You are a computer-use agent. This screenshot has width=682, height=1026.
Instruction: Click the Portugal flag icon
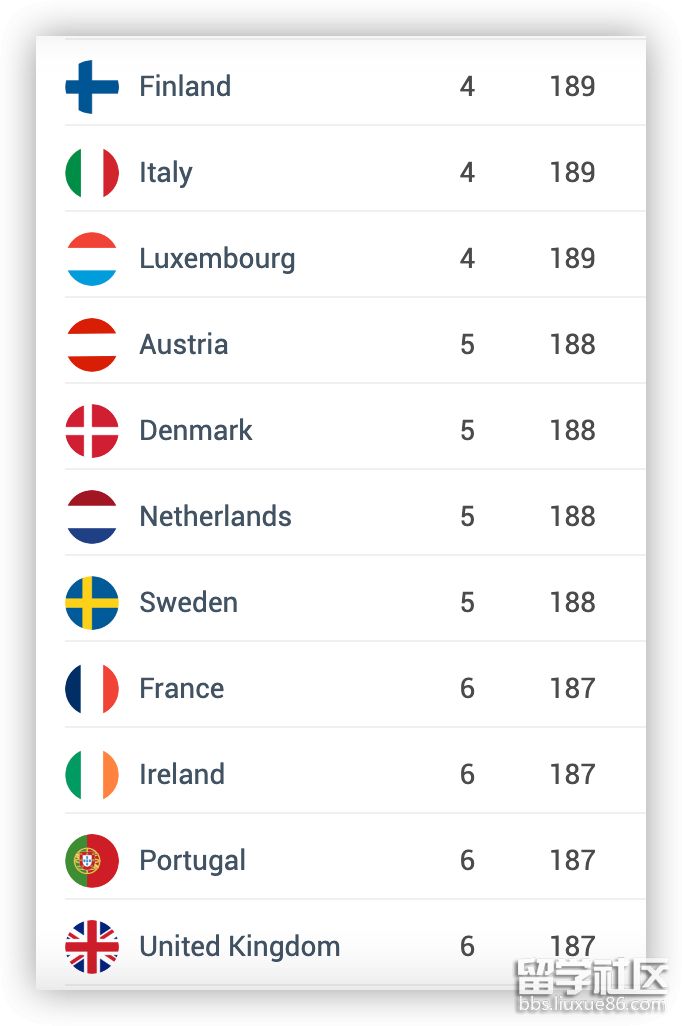click(92, 861)
